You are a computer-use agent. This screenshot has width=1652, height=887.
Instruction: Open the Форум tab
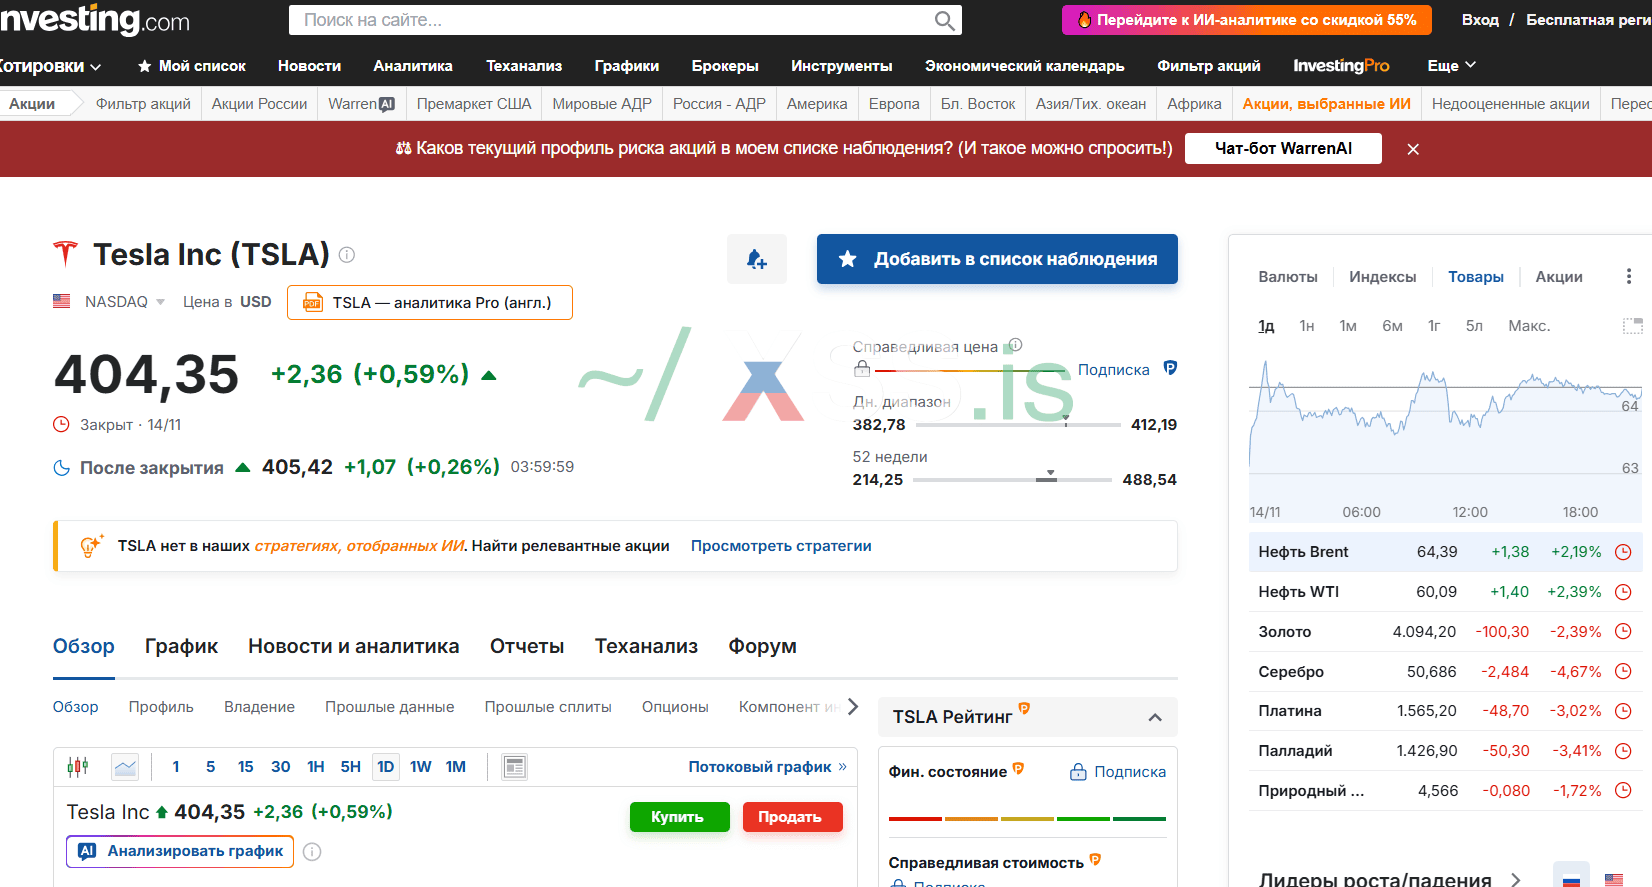(x=762, y=646)
